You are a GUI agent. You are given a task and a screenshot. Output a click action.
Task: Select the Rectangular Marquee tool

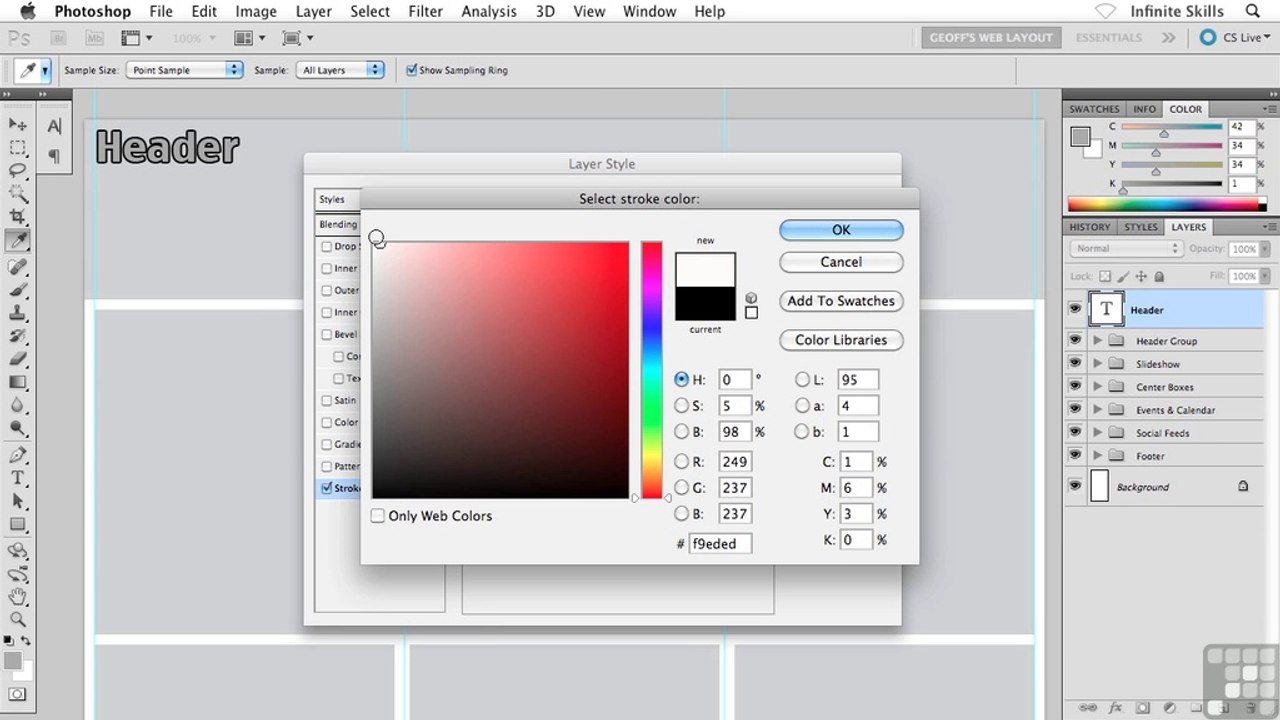pos(18,147)
